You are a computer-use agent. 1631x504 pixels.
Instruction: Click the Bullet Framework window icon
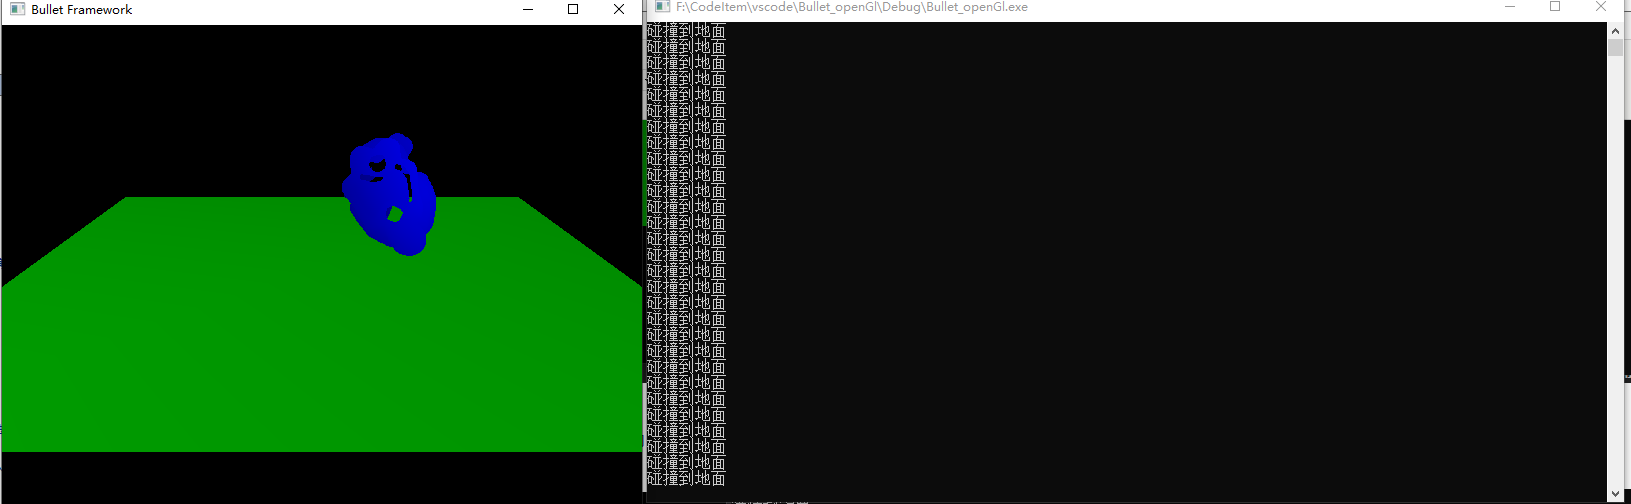tap(17, 10)
